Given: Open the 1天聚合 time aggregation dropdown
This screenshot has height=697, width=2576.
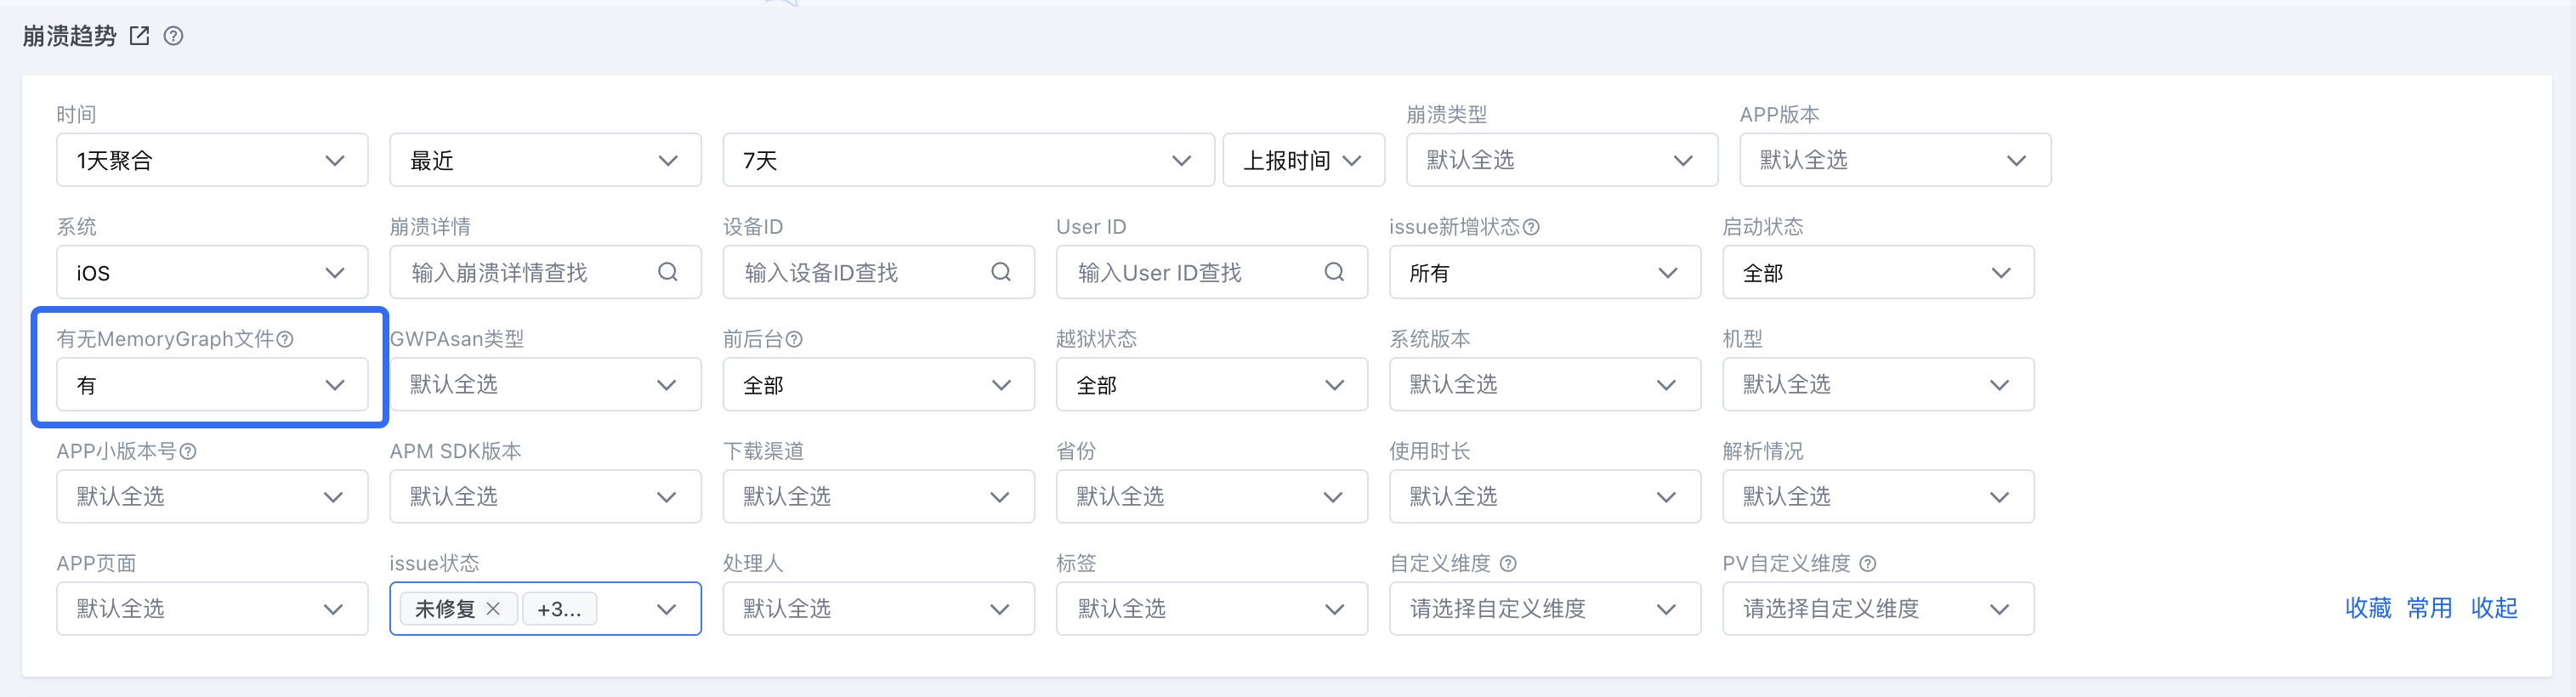Looking at the screenshot, I should [212, 160].
